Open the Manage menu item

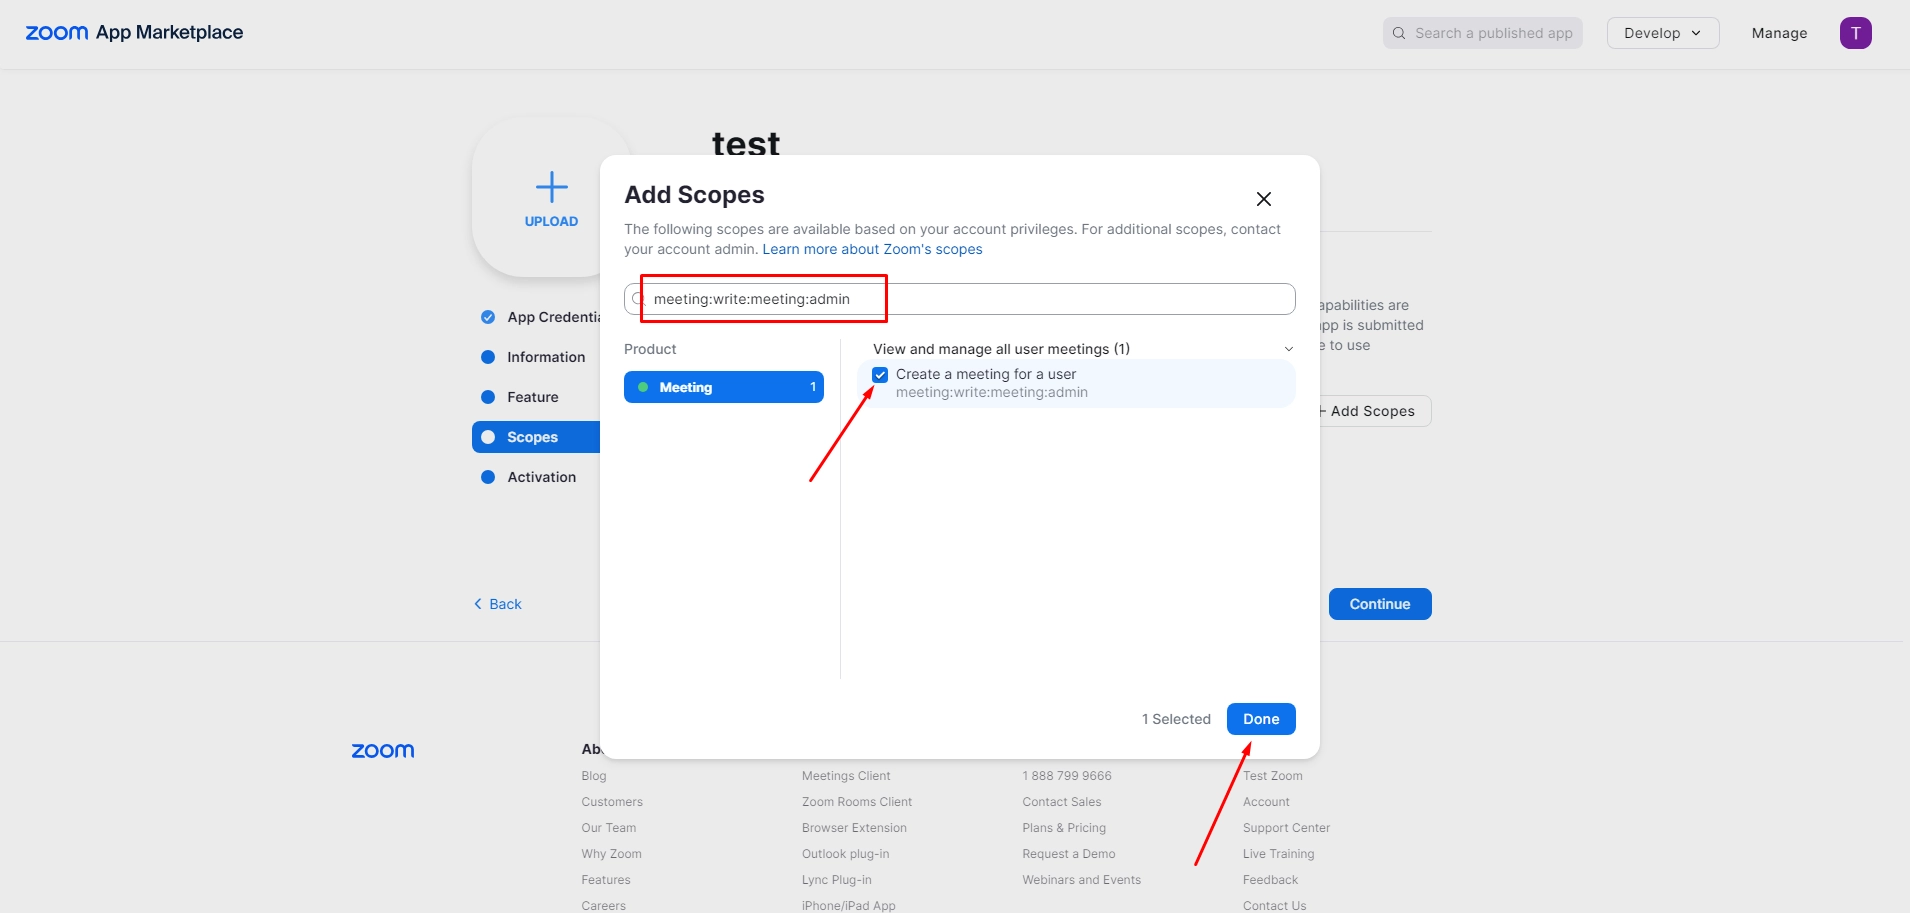(x=1779, y=33)
